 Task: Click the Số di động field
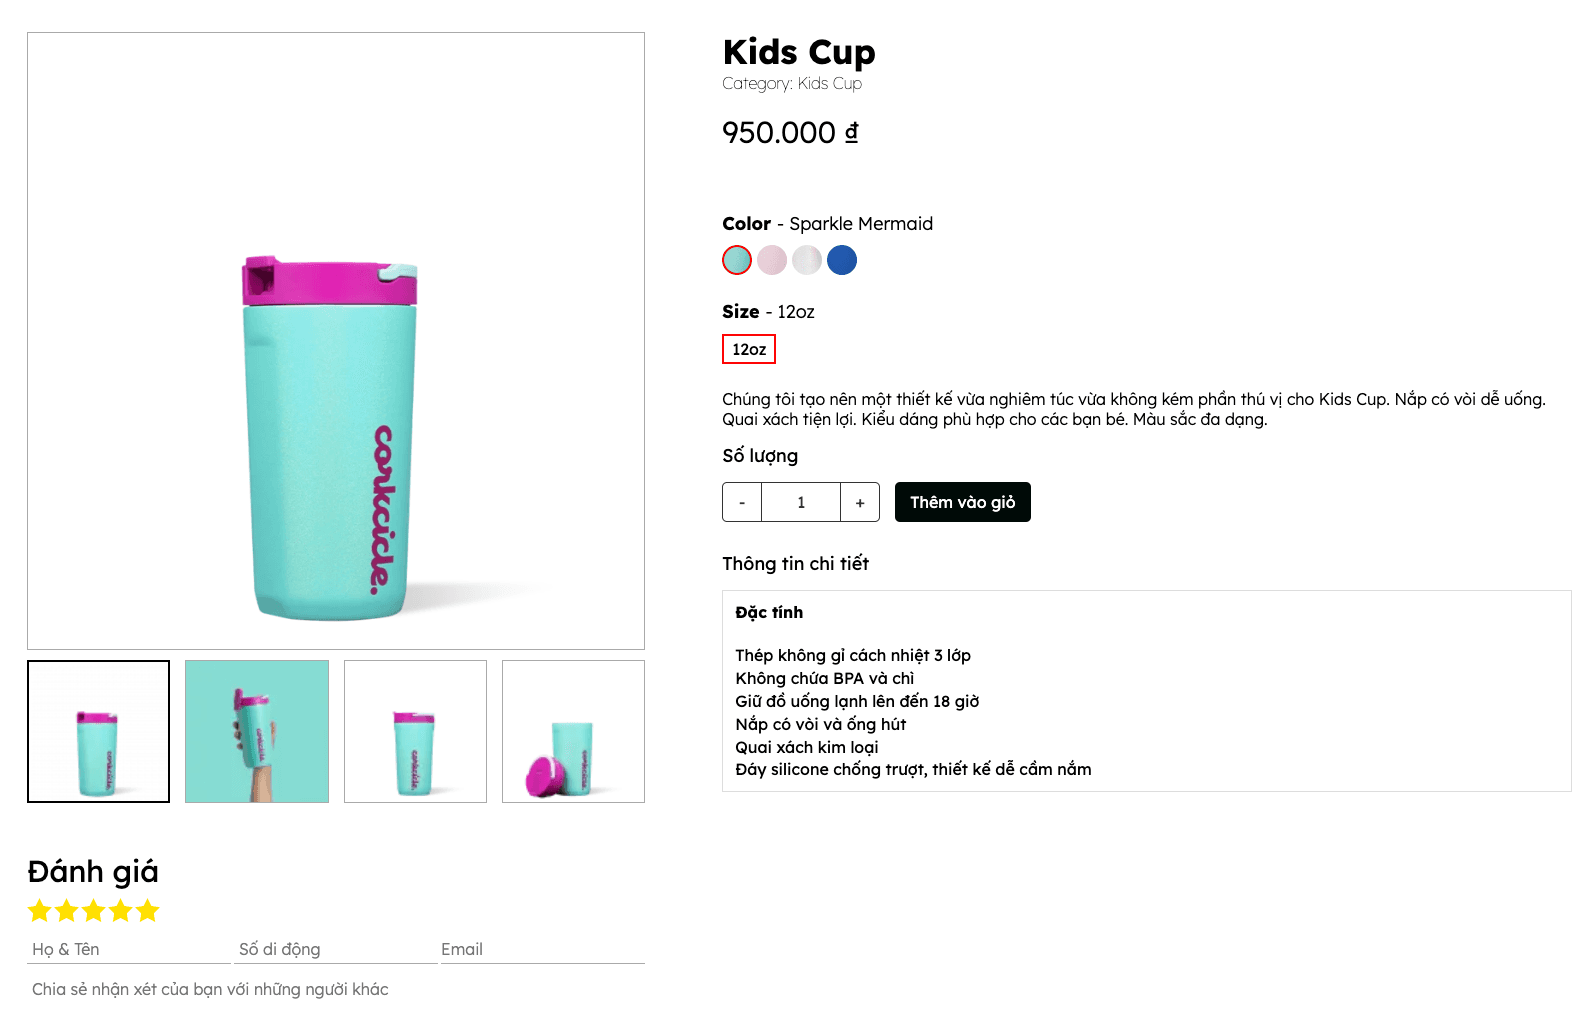tap(335, 949)
